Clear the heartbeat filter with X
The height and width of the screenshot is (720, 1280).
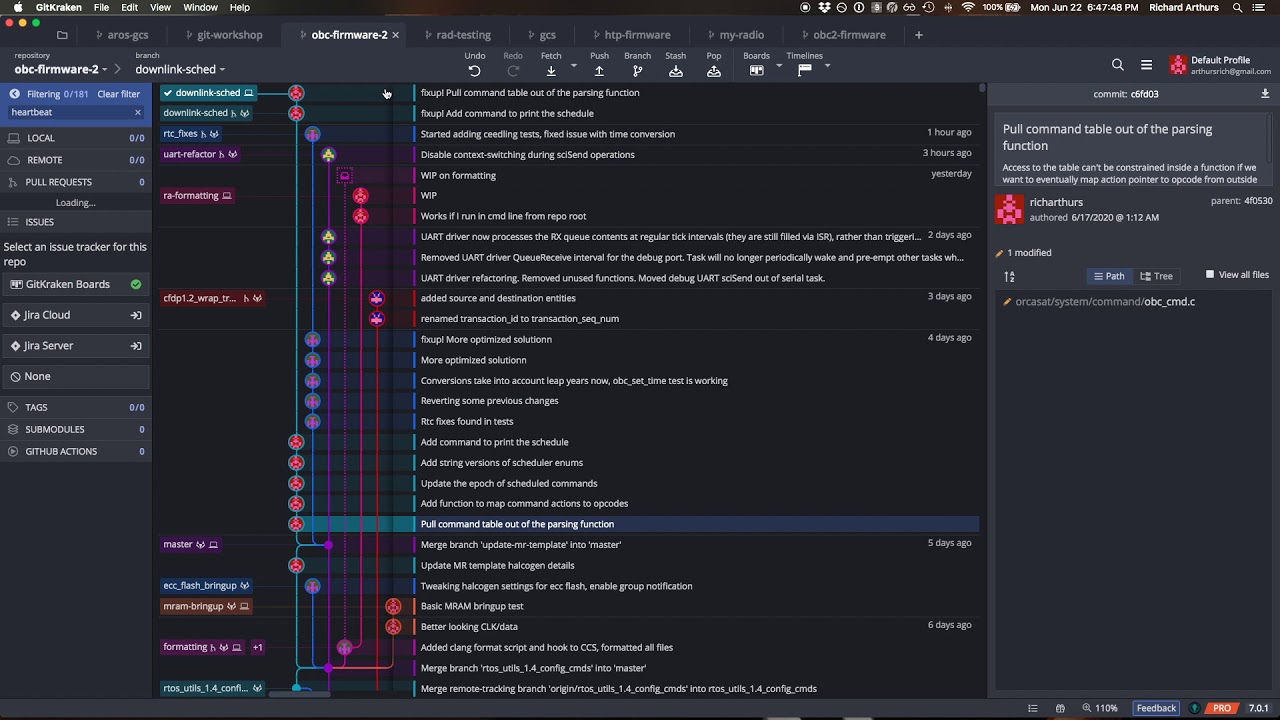tap(138, 112)
